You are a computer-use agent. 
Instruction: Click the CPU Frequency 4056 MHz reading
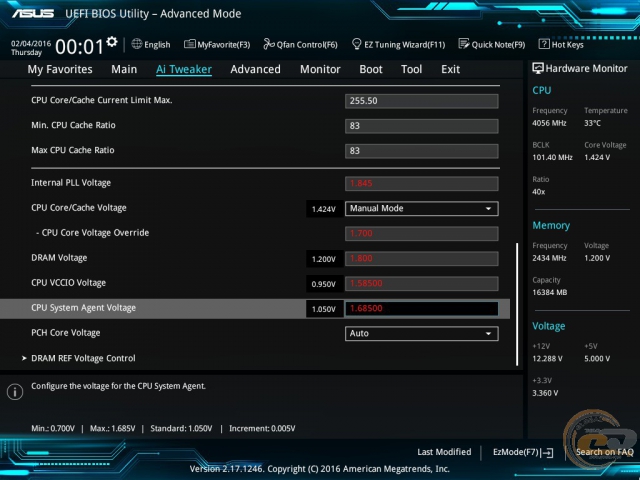[x=549, y=123]
